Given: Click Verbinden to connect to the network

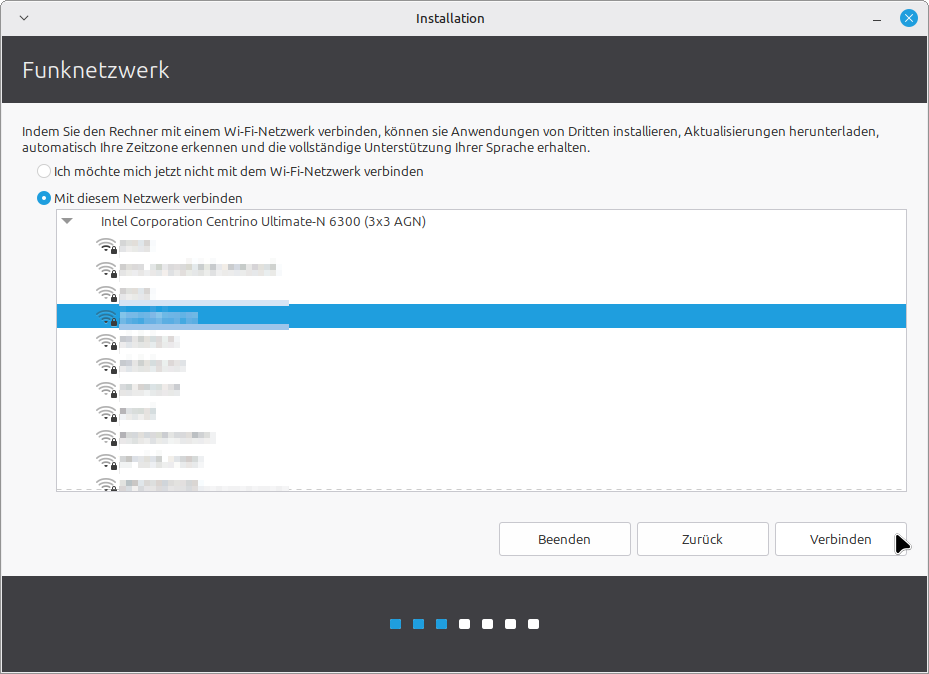Looking at the screenshot, I should point(840,539).
